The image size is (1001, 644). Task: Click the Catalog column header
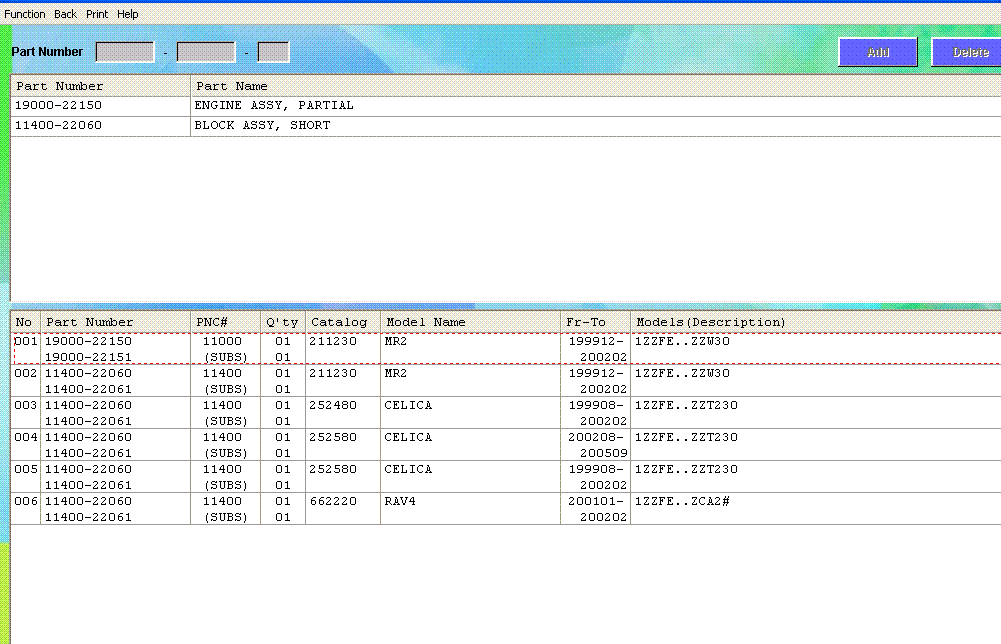click(342, 322)
